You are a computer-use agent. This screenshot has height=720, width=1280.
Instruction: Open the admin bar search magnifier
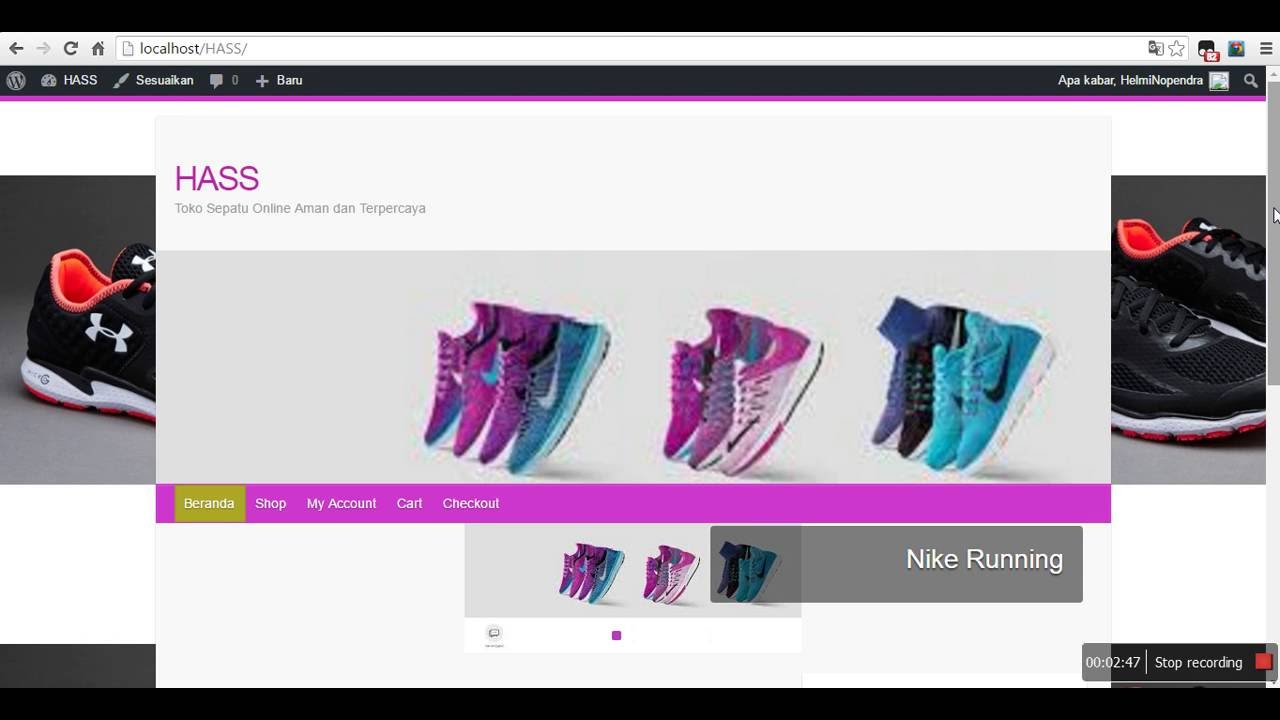click(1251, 81)
